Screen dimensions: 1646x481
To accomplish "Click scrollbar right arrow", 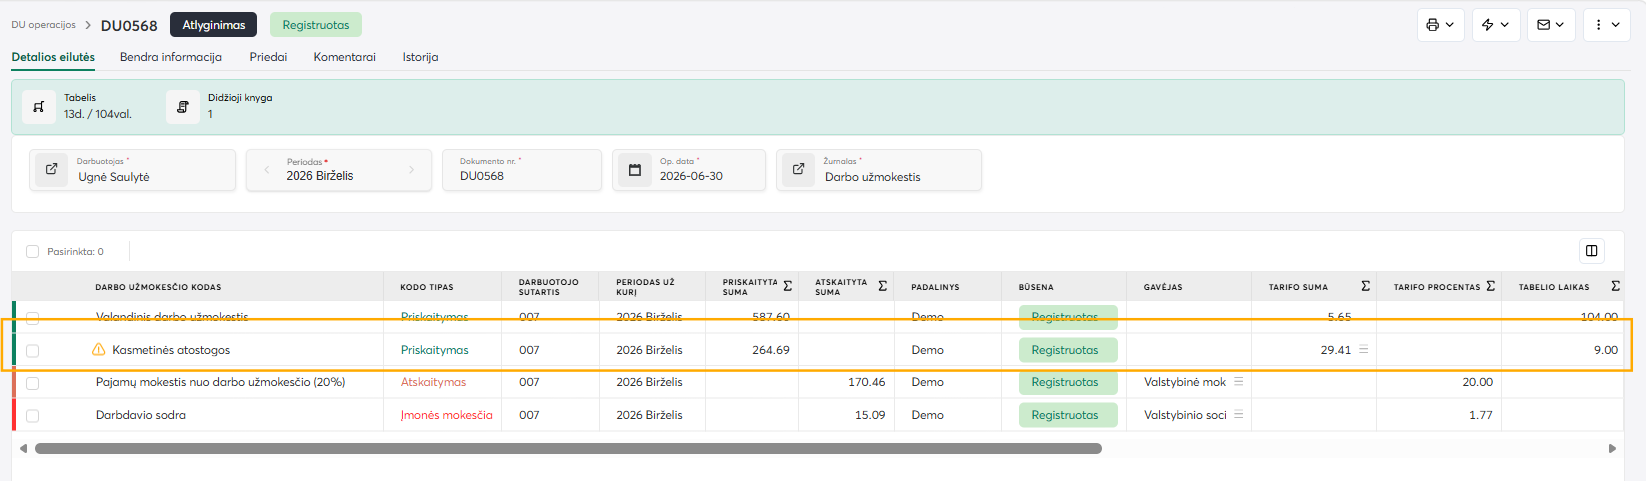I will click(x=1612, y=449).
